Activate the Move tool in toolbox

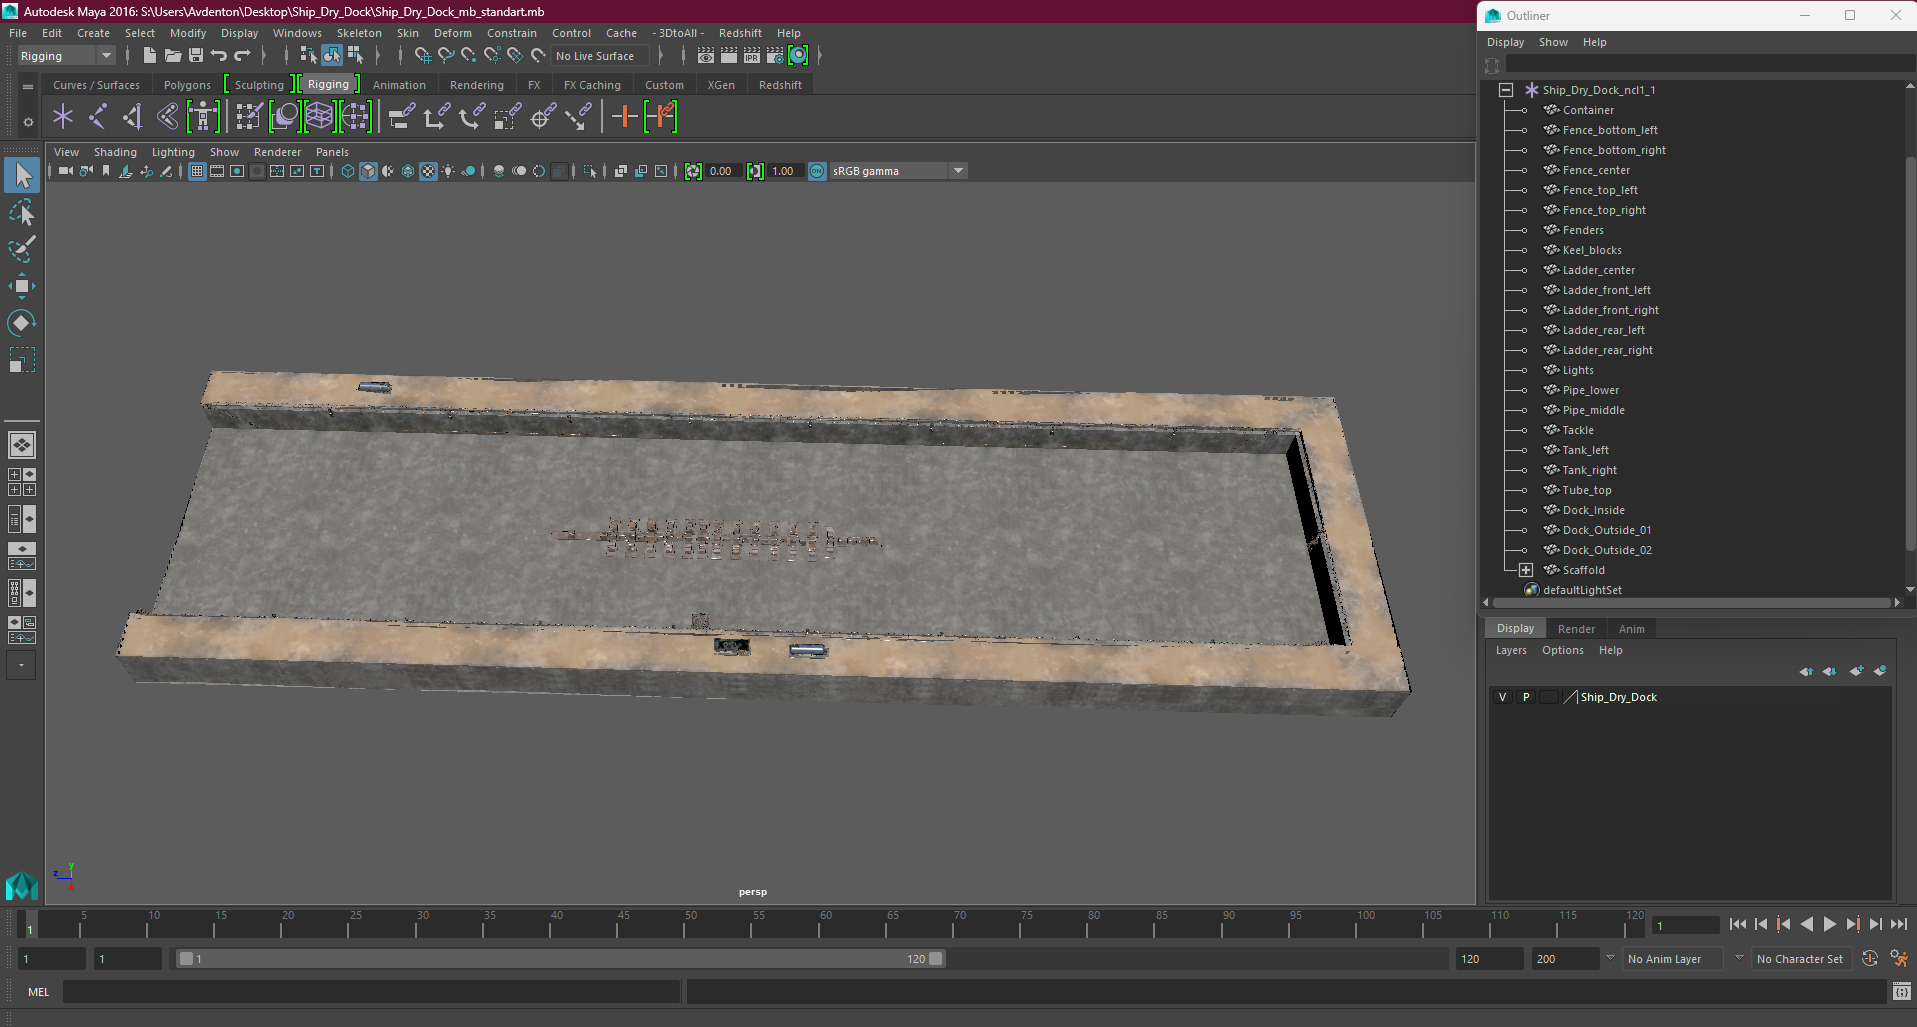(x=22, y=286)
